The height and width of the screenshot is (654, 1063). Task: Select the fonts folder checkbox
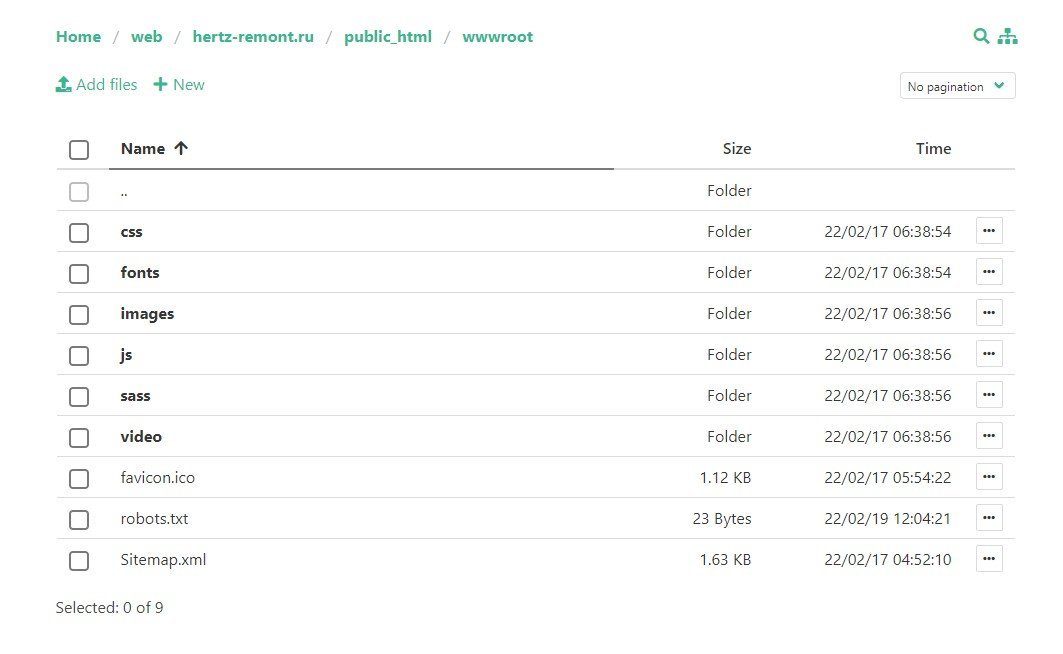pyautogui.click(x=79, y=274)
